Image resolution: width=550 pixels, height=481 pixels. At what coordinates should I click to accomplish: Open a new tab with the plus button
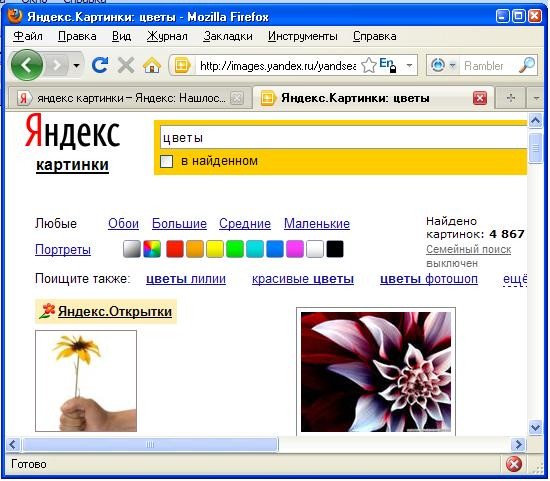click(x=511, y=98)
